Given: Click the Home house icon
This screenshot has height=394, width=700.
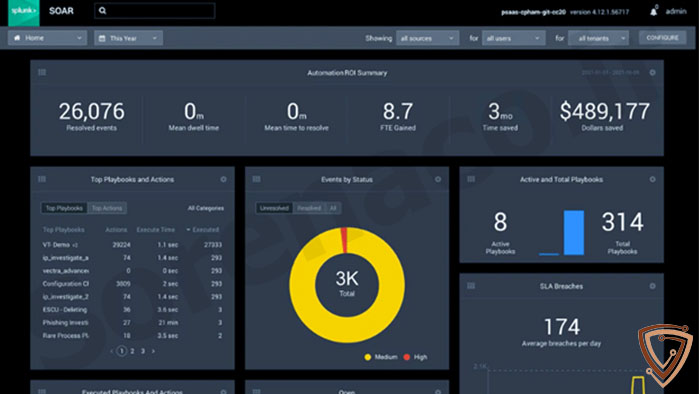Looking at the screenshot, I should pos(17,38).
